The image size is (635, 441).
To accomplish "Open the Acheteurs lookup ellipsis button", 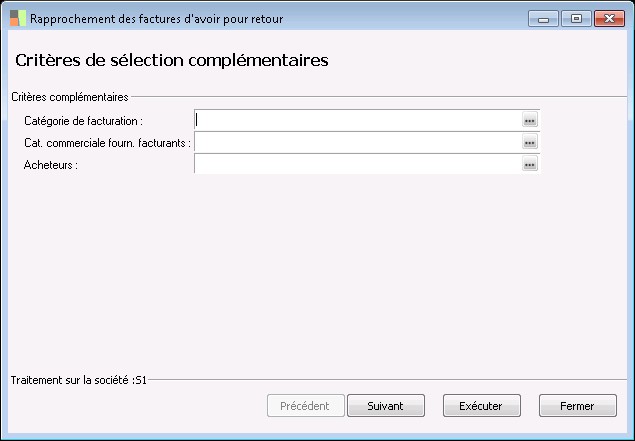I will tap(530, 164).
